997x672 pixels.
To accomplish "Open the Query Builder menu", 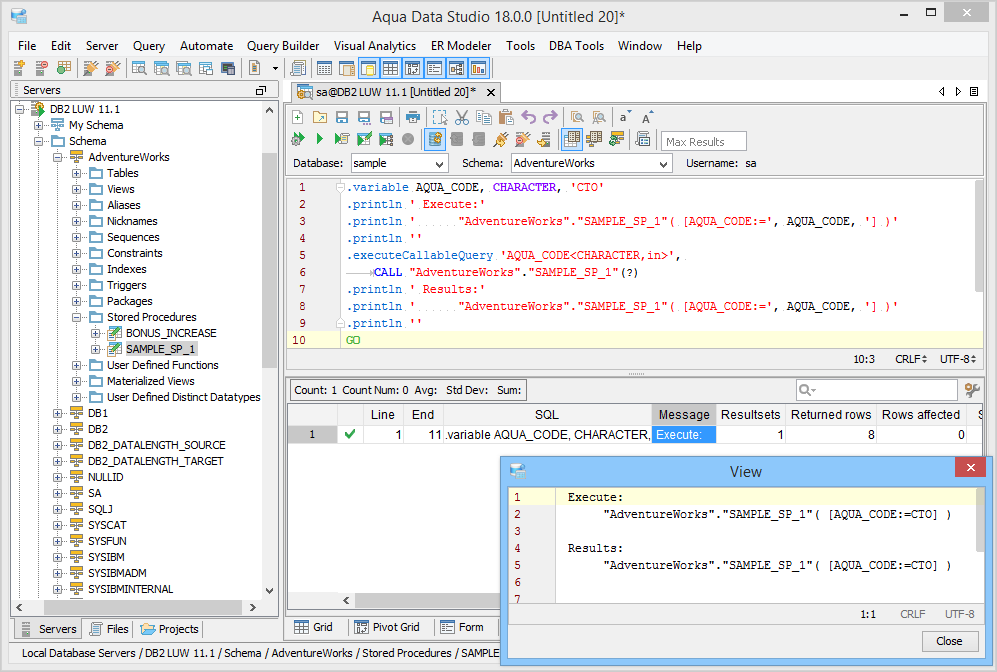I will point(283,46).
